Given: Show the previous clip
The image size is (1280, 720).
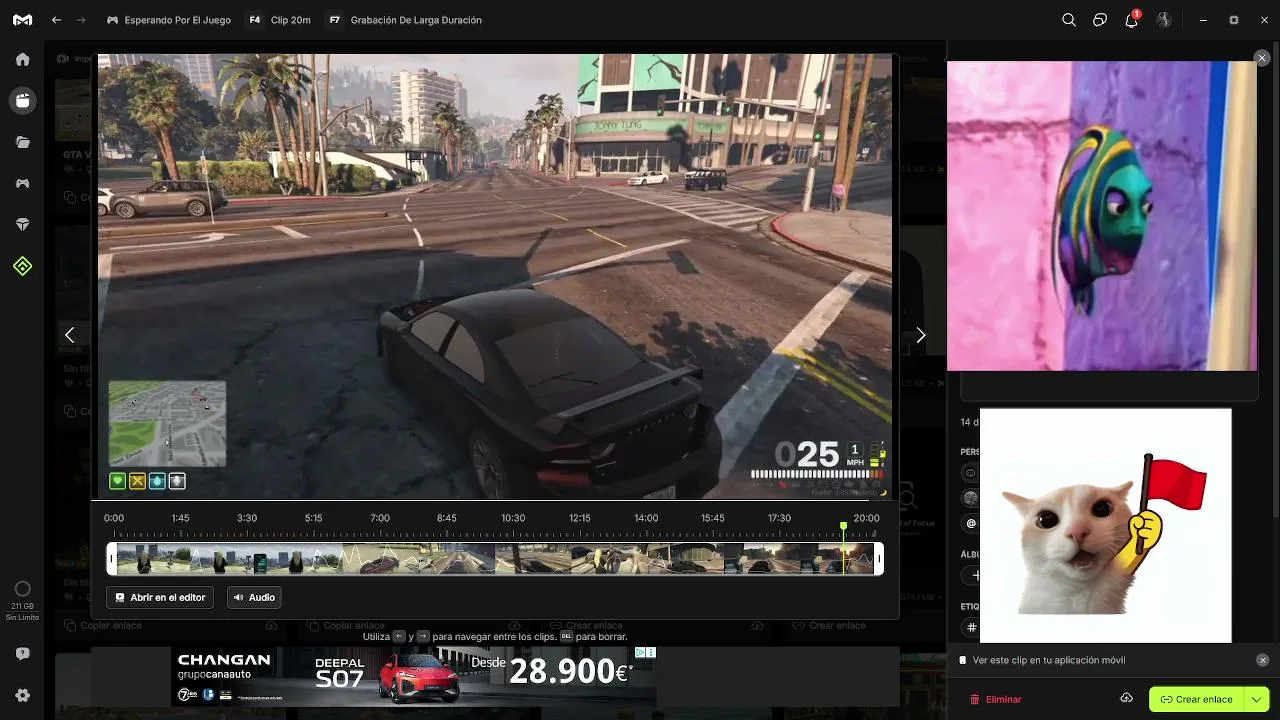Looking at the screenshot, I should (69, 335).
